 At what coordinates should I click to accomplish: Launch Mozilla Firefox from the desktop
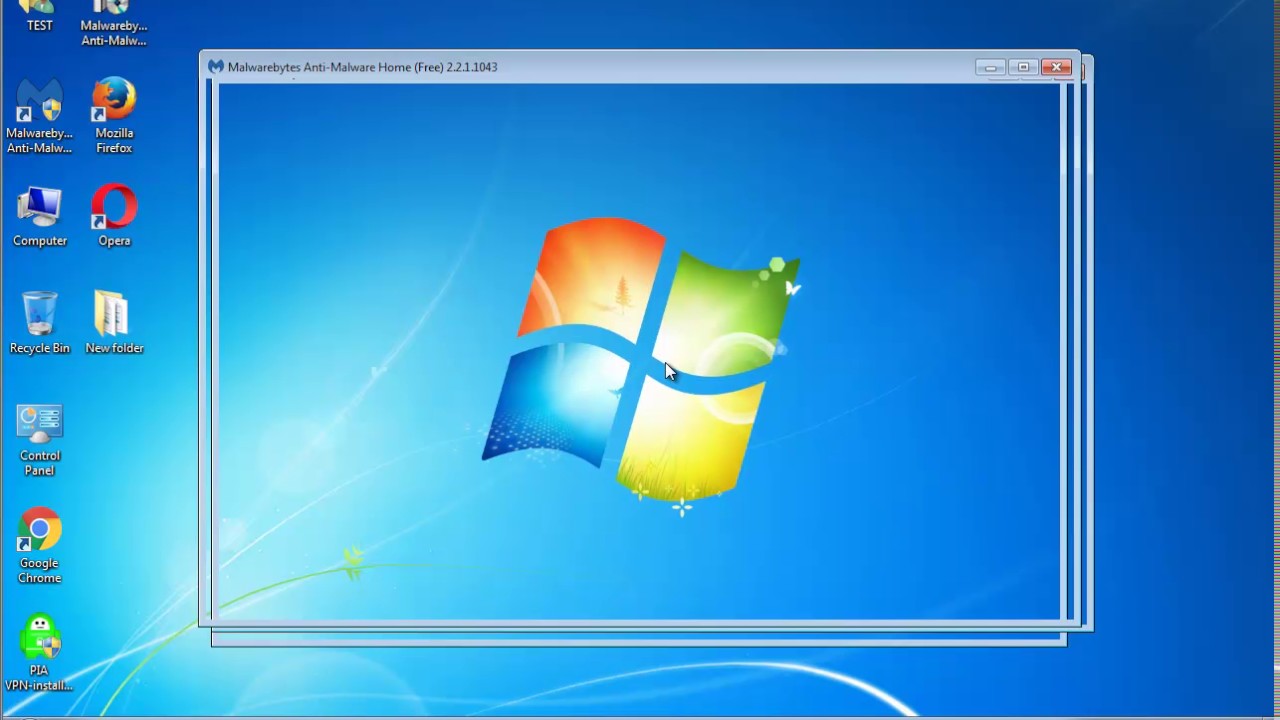coord(114,116)
